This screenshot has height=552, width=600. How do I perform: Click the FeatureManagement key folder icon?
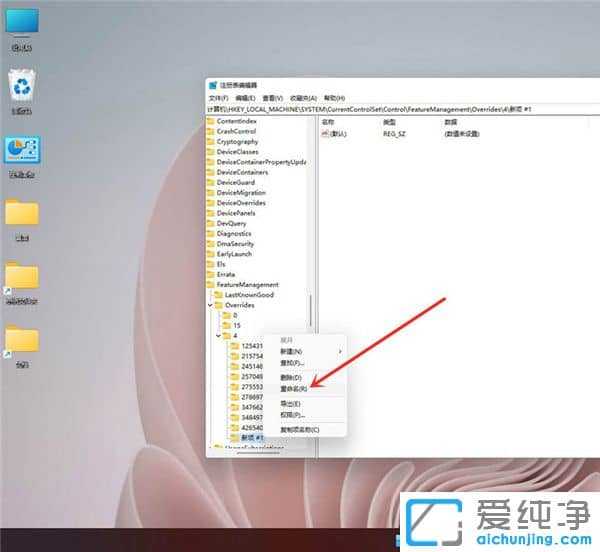210,285
